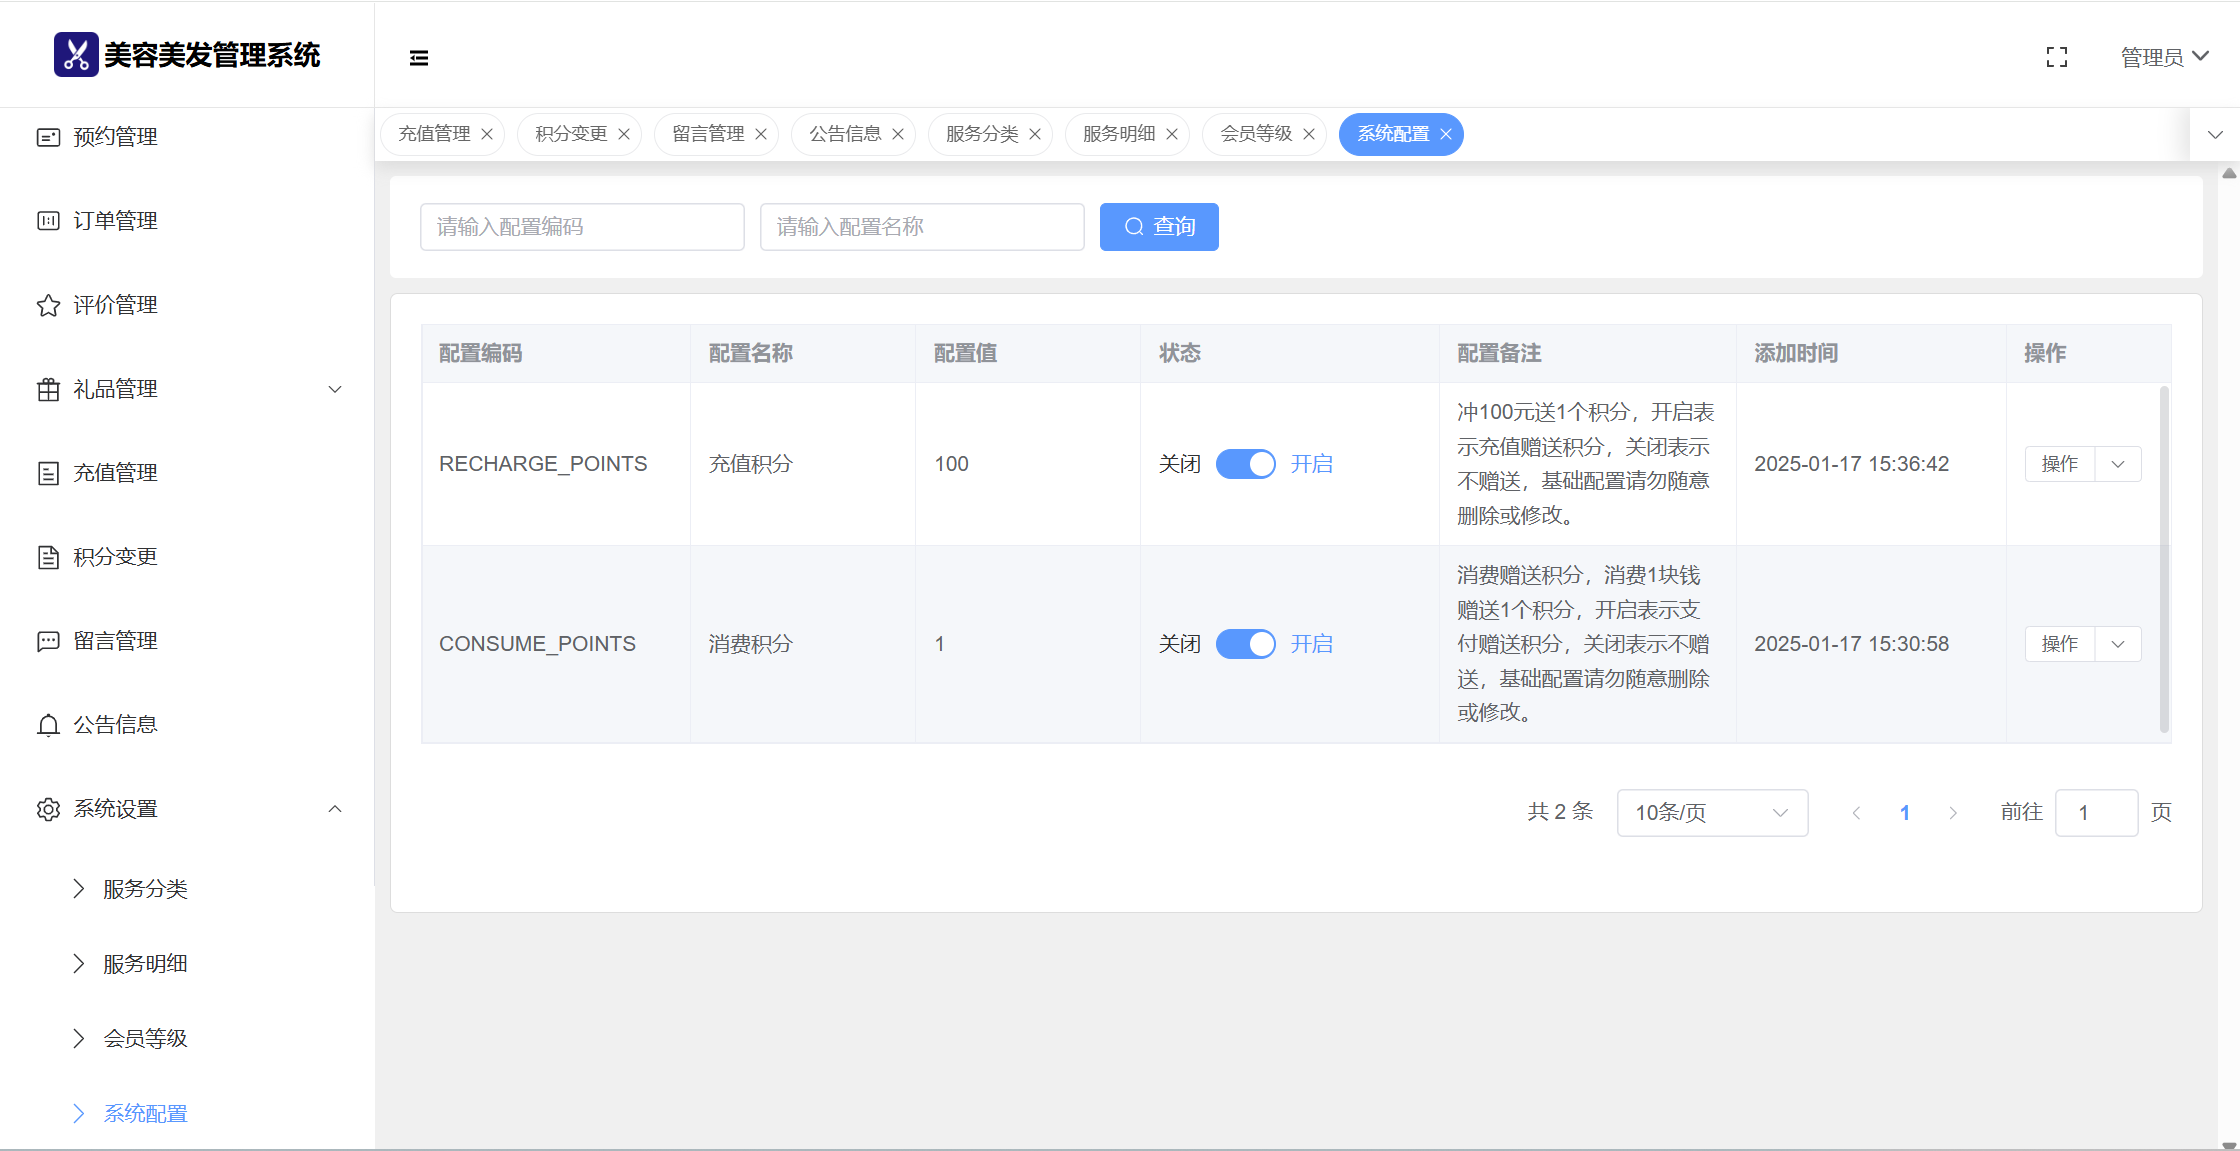This screenshot has height=1151, width=2240.
Task: Click the bell icon for 公告信息
Action: [48, 725]
